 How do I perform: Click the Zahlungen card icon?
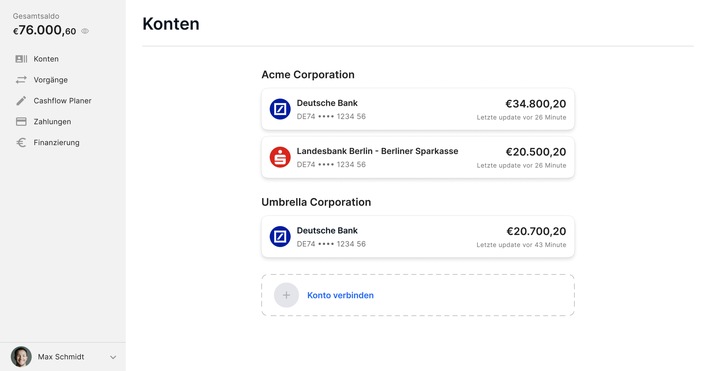pos(21,121)
